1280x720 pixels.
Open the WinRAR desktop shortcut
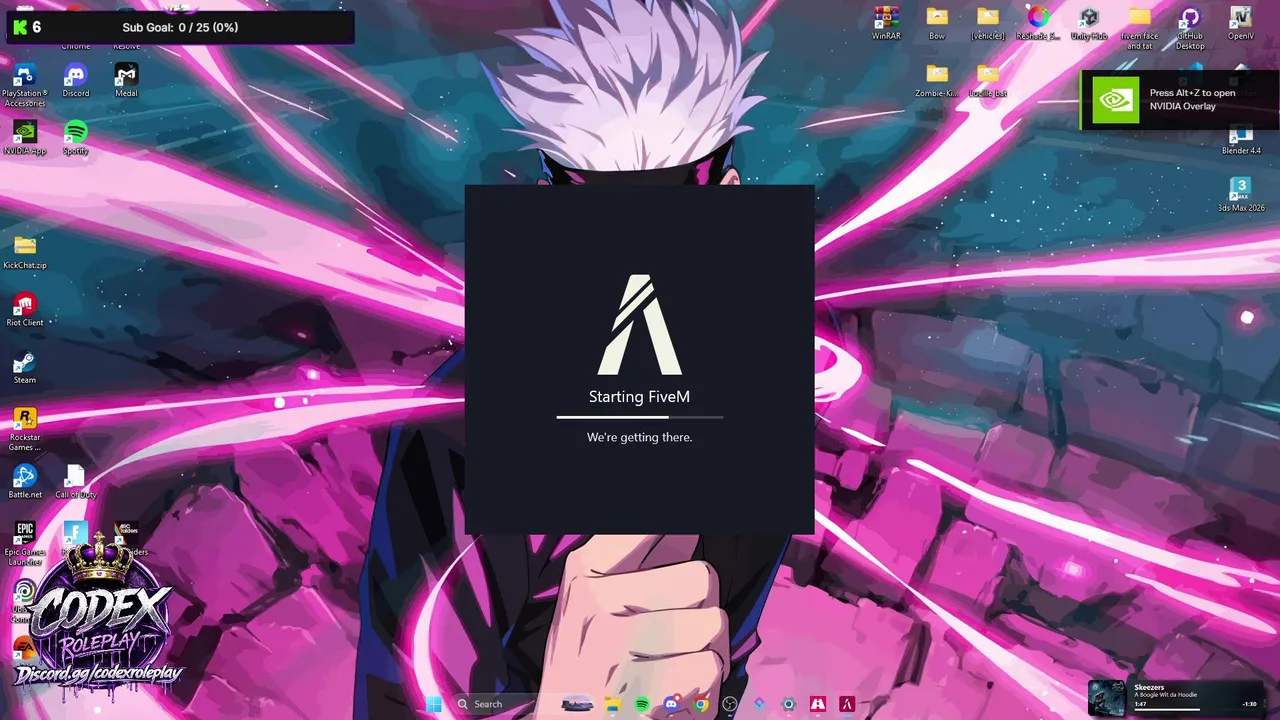click(x=886, y=23)
